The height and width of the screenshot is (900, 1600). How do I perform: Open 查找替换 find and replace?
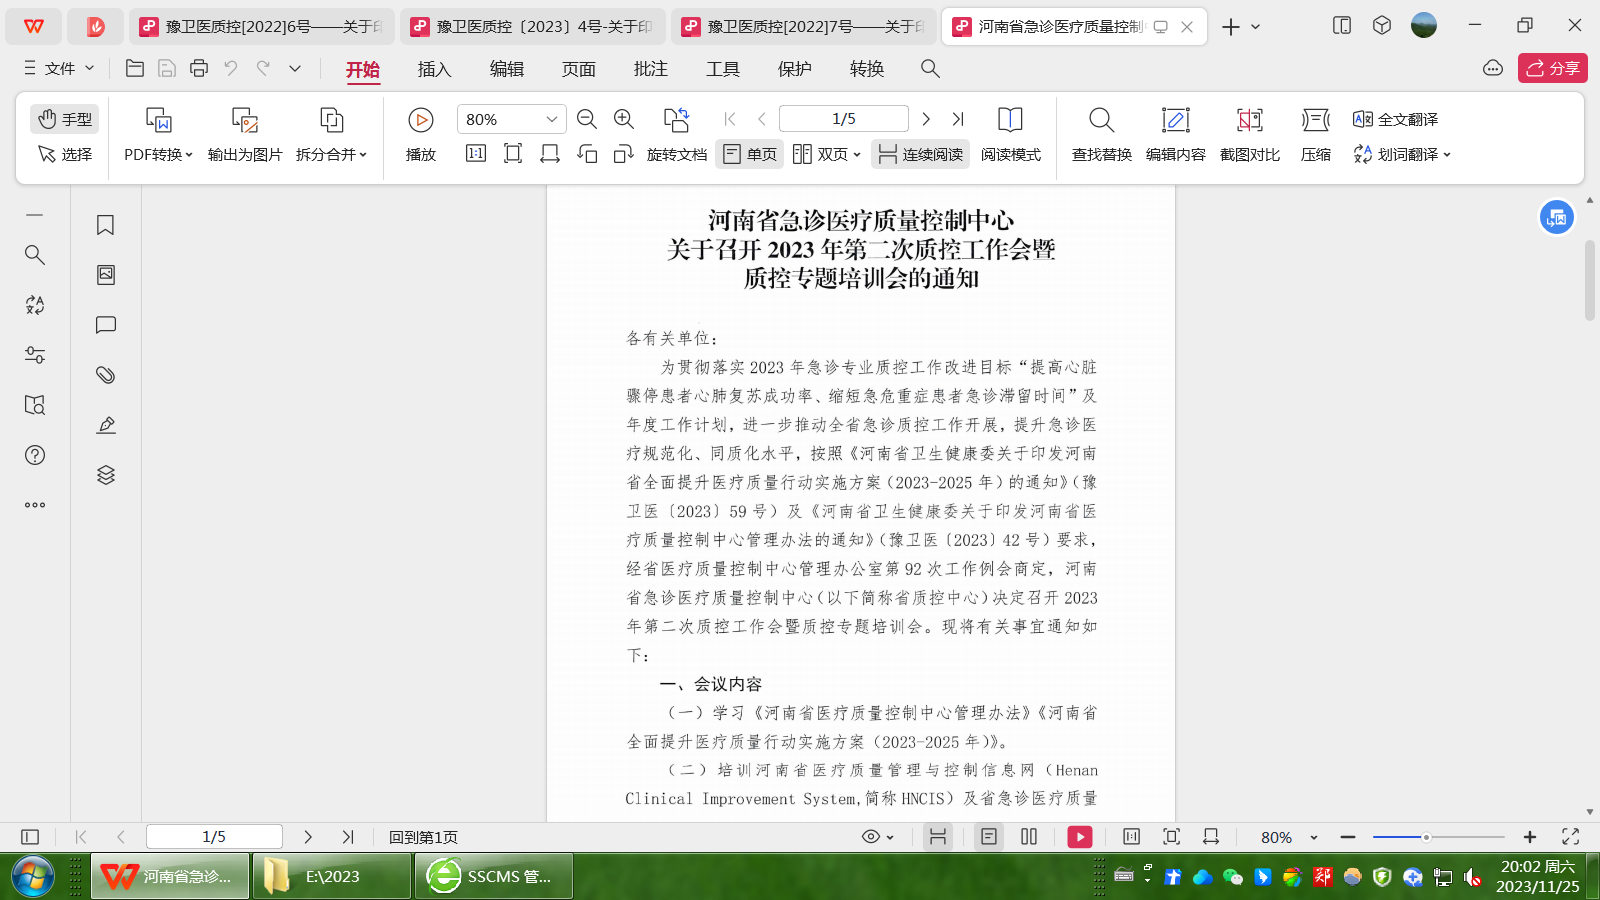[1101, 134]
